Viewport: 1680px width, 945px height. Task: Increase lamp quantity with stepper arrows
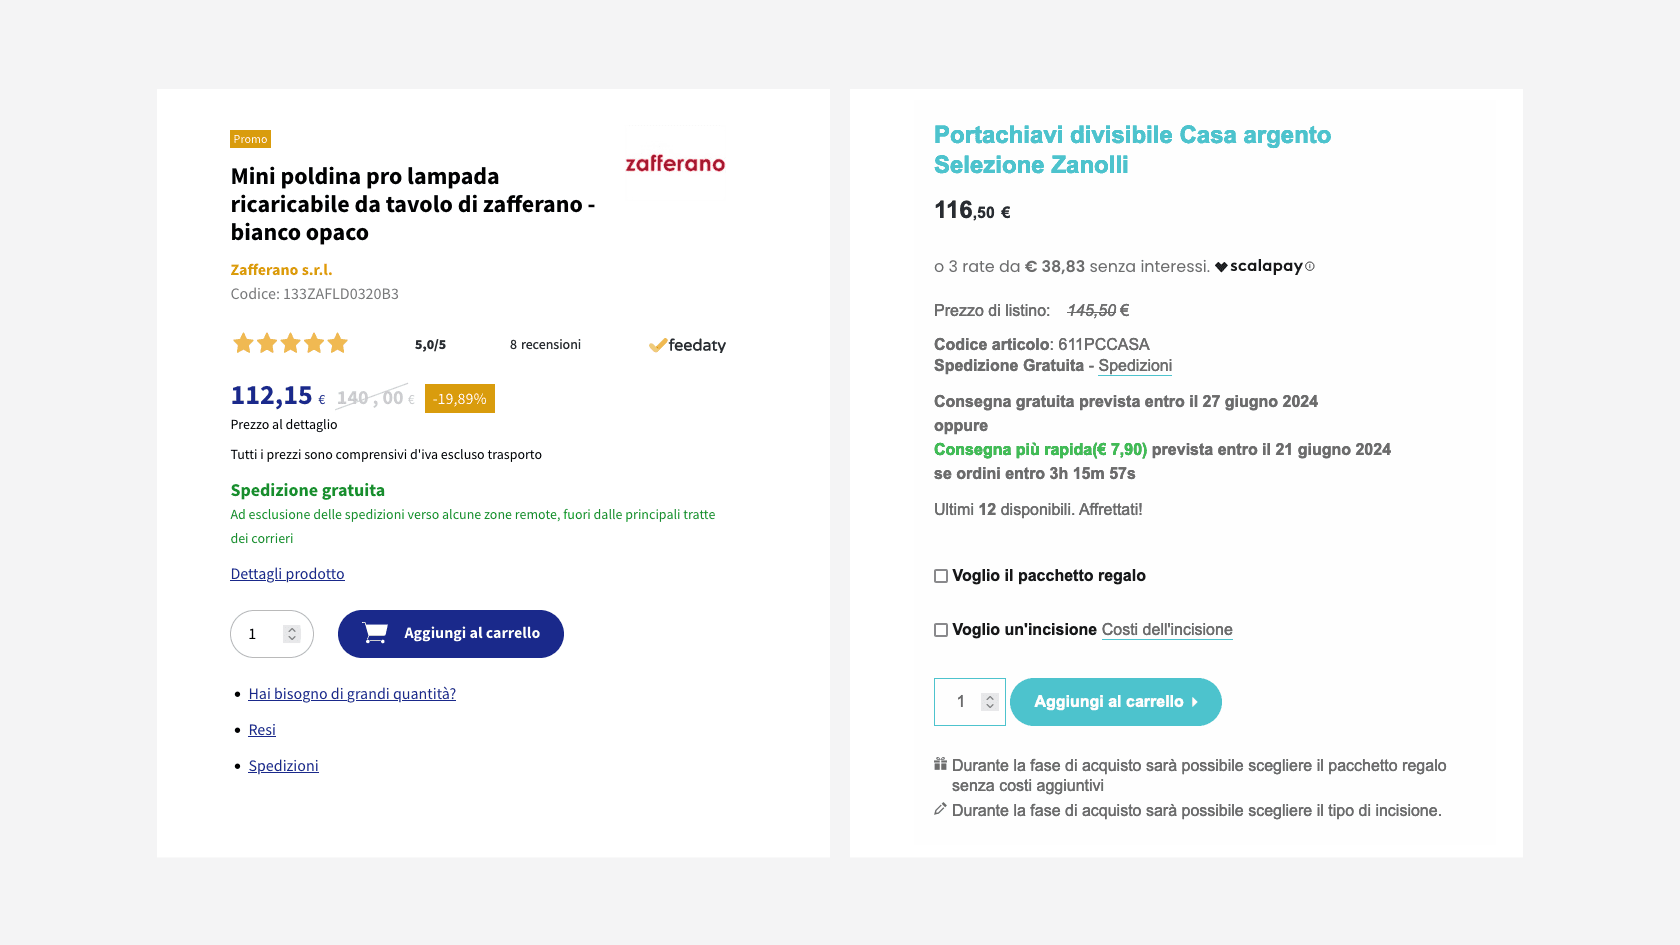(292, 630)
